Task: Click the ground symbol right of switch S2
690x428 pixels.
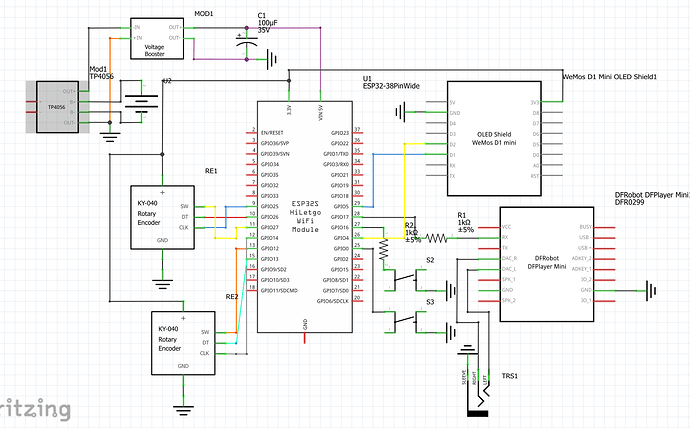Action: pos(451,290)
